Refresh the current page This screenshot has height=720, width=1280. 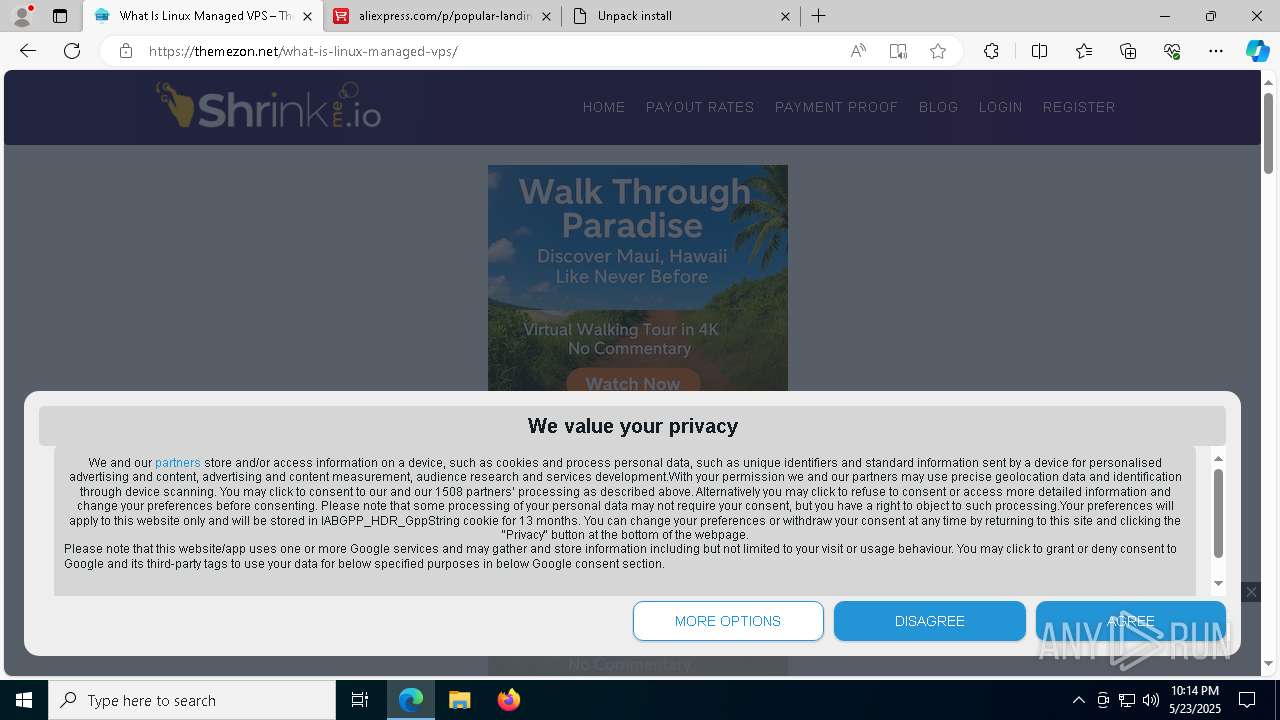click(72, 51)
